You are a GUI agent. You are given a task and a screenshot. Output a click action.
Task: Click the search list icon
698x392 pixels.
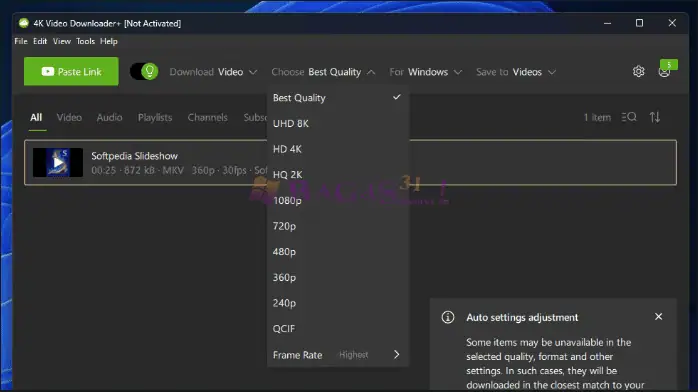click(629, 117)
